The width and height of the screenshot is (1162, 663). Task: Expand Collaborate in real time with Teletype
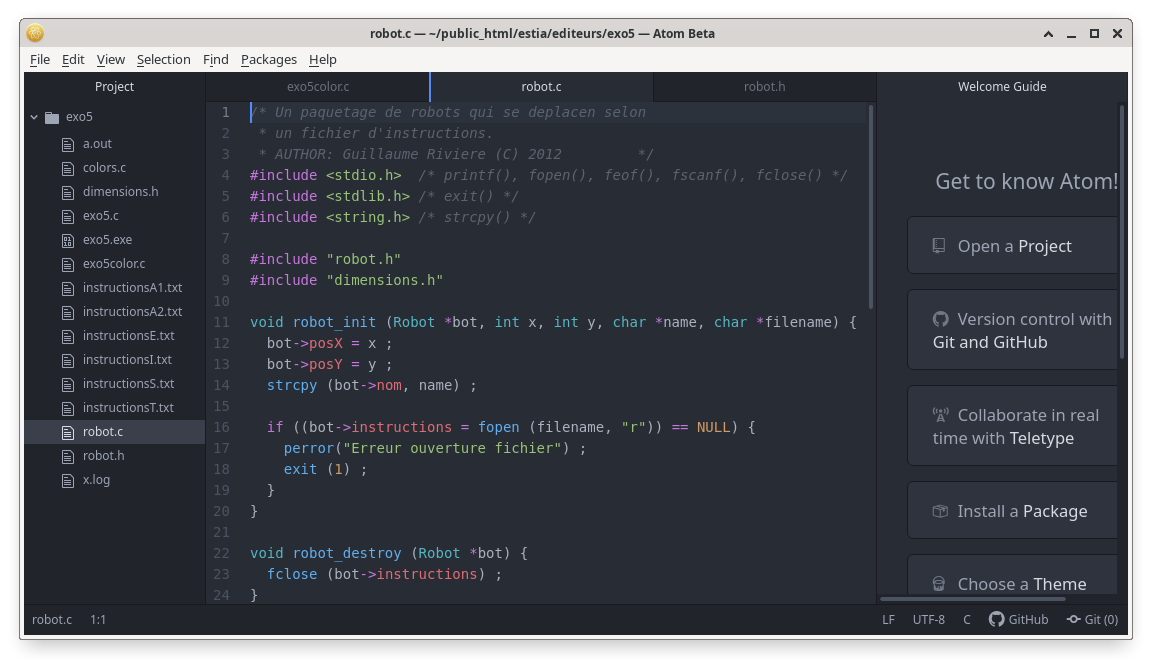coord(1012,426)
